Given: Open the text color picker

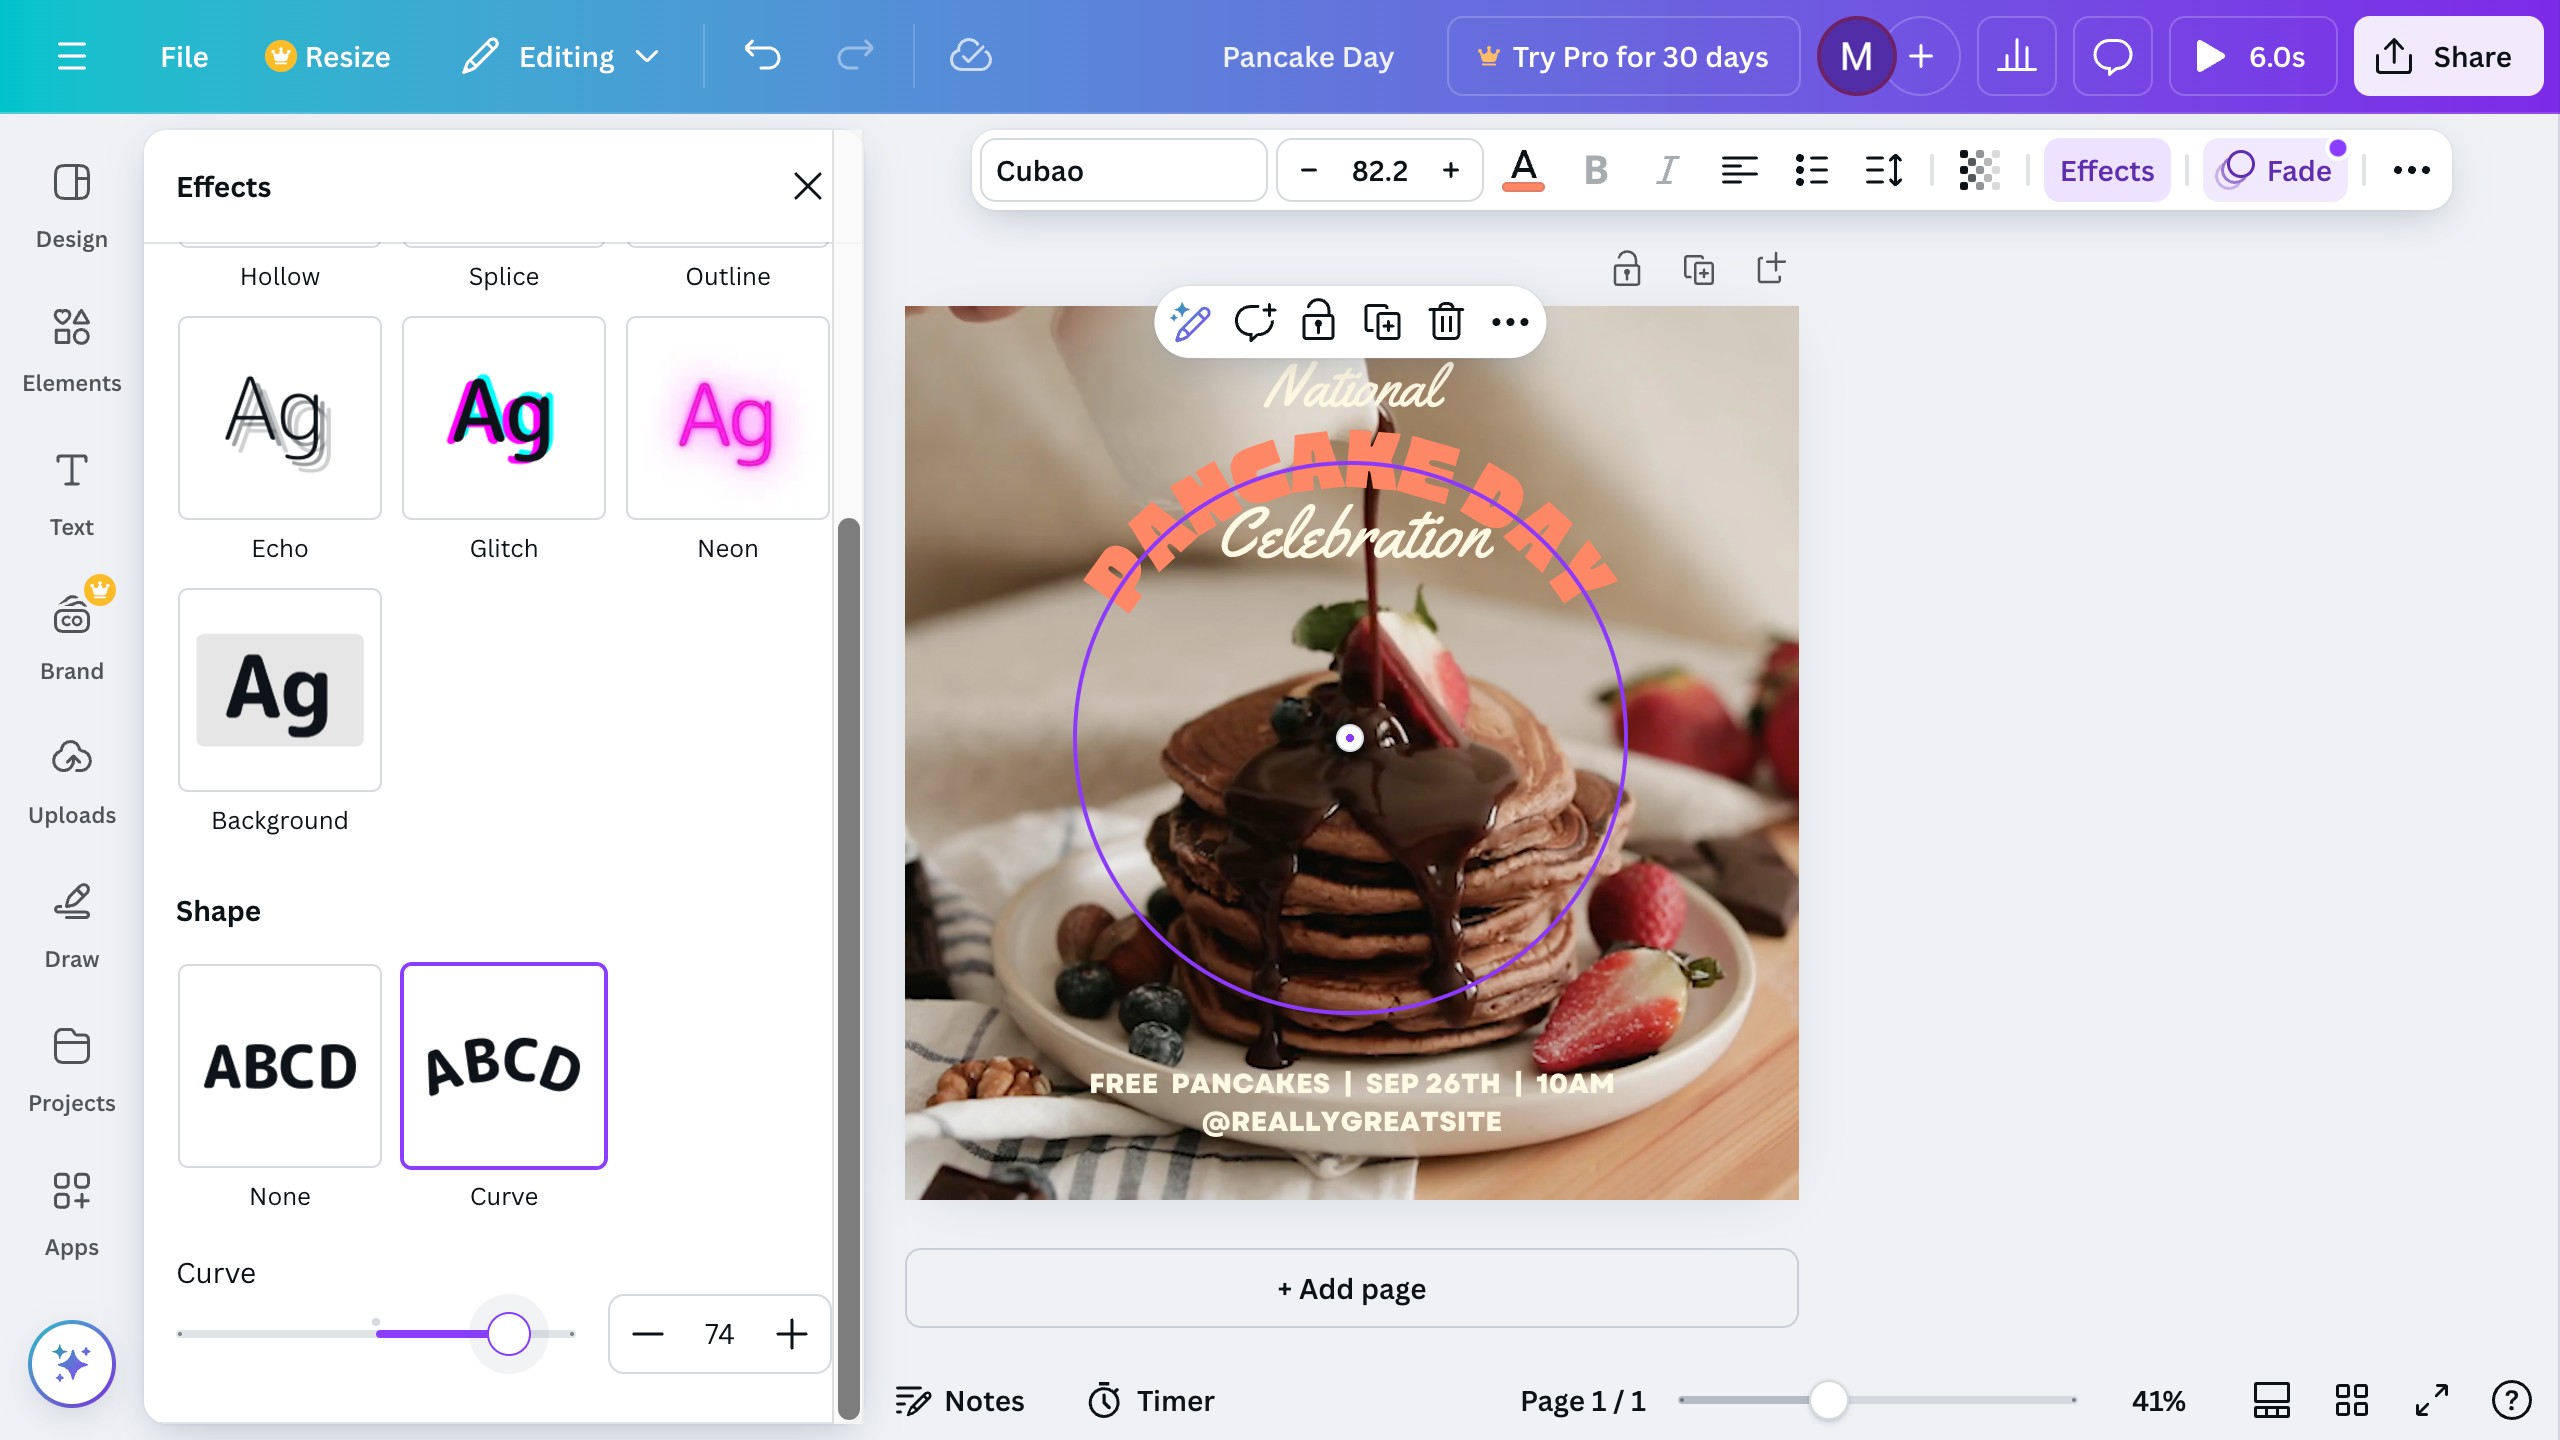Looking at the screenshot, I should (x=1524, y=171).
